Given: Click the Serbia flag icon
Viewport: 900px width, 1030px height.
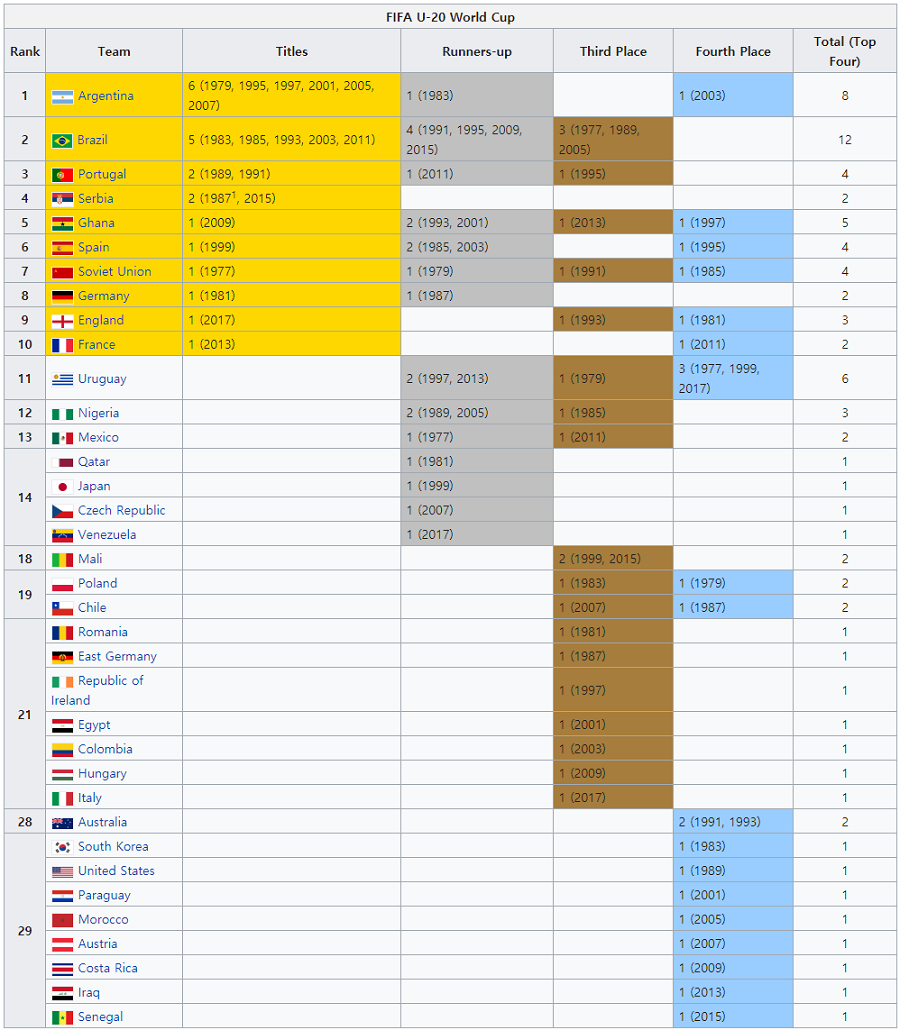Looking at the screenshot, I should point(62,199).
